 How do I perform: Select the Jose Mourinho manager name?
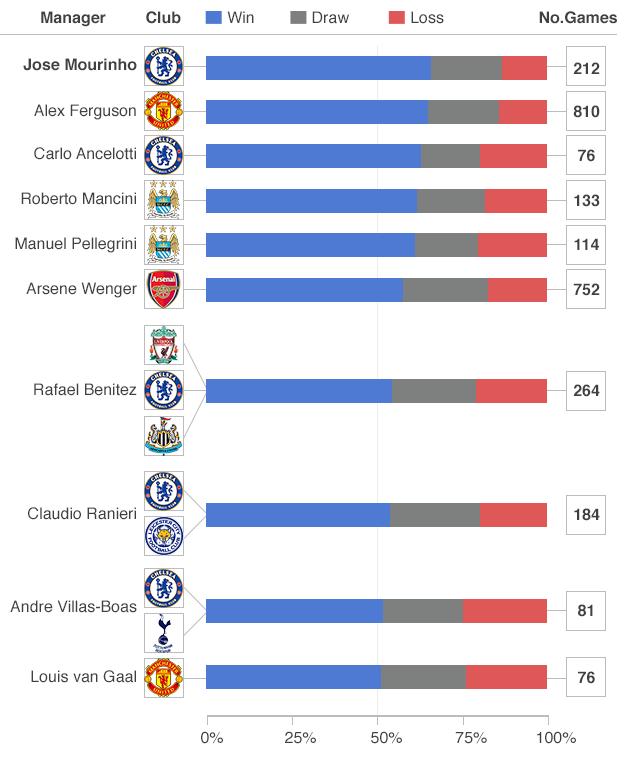80,64
